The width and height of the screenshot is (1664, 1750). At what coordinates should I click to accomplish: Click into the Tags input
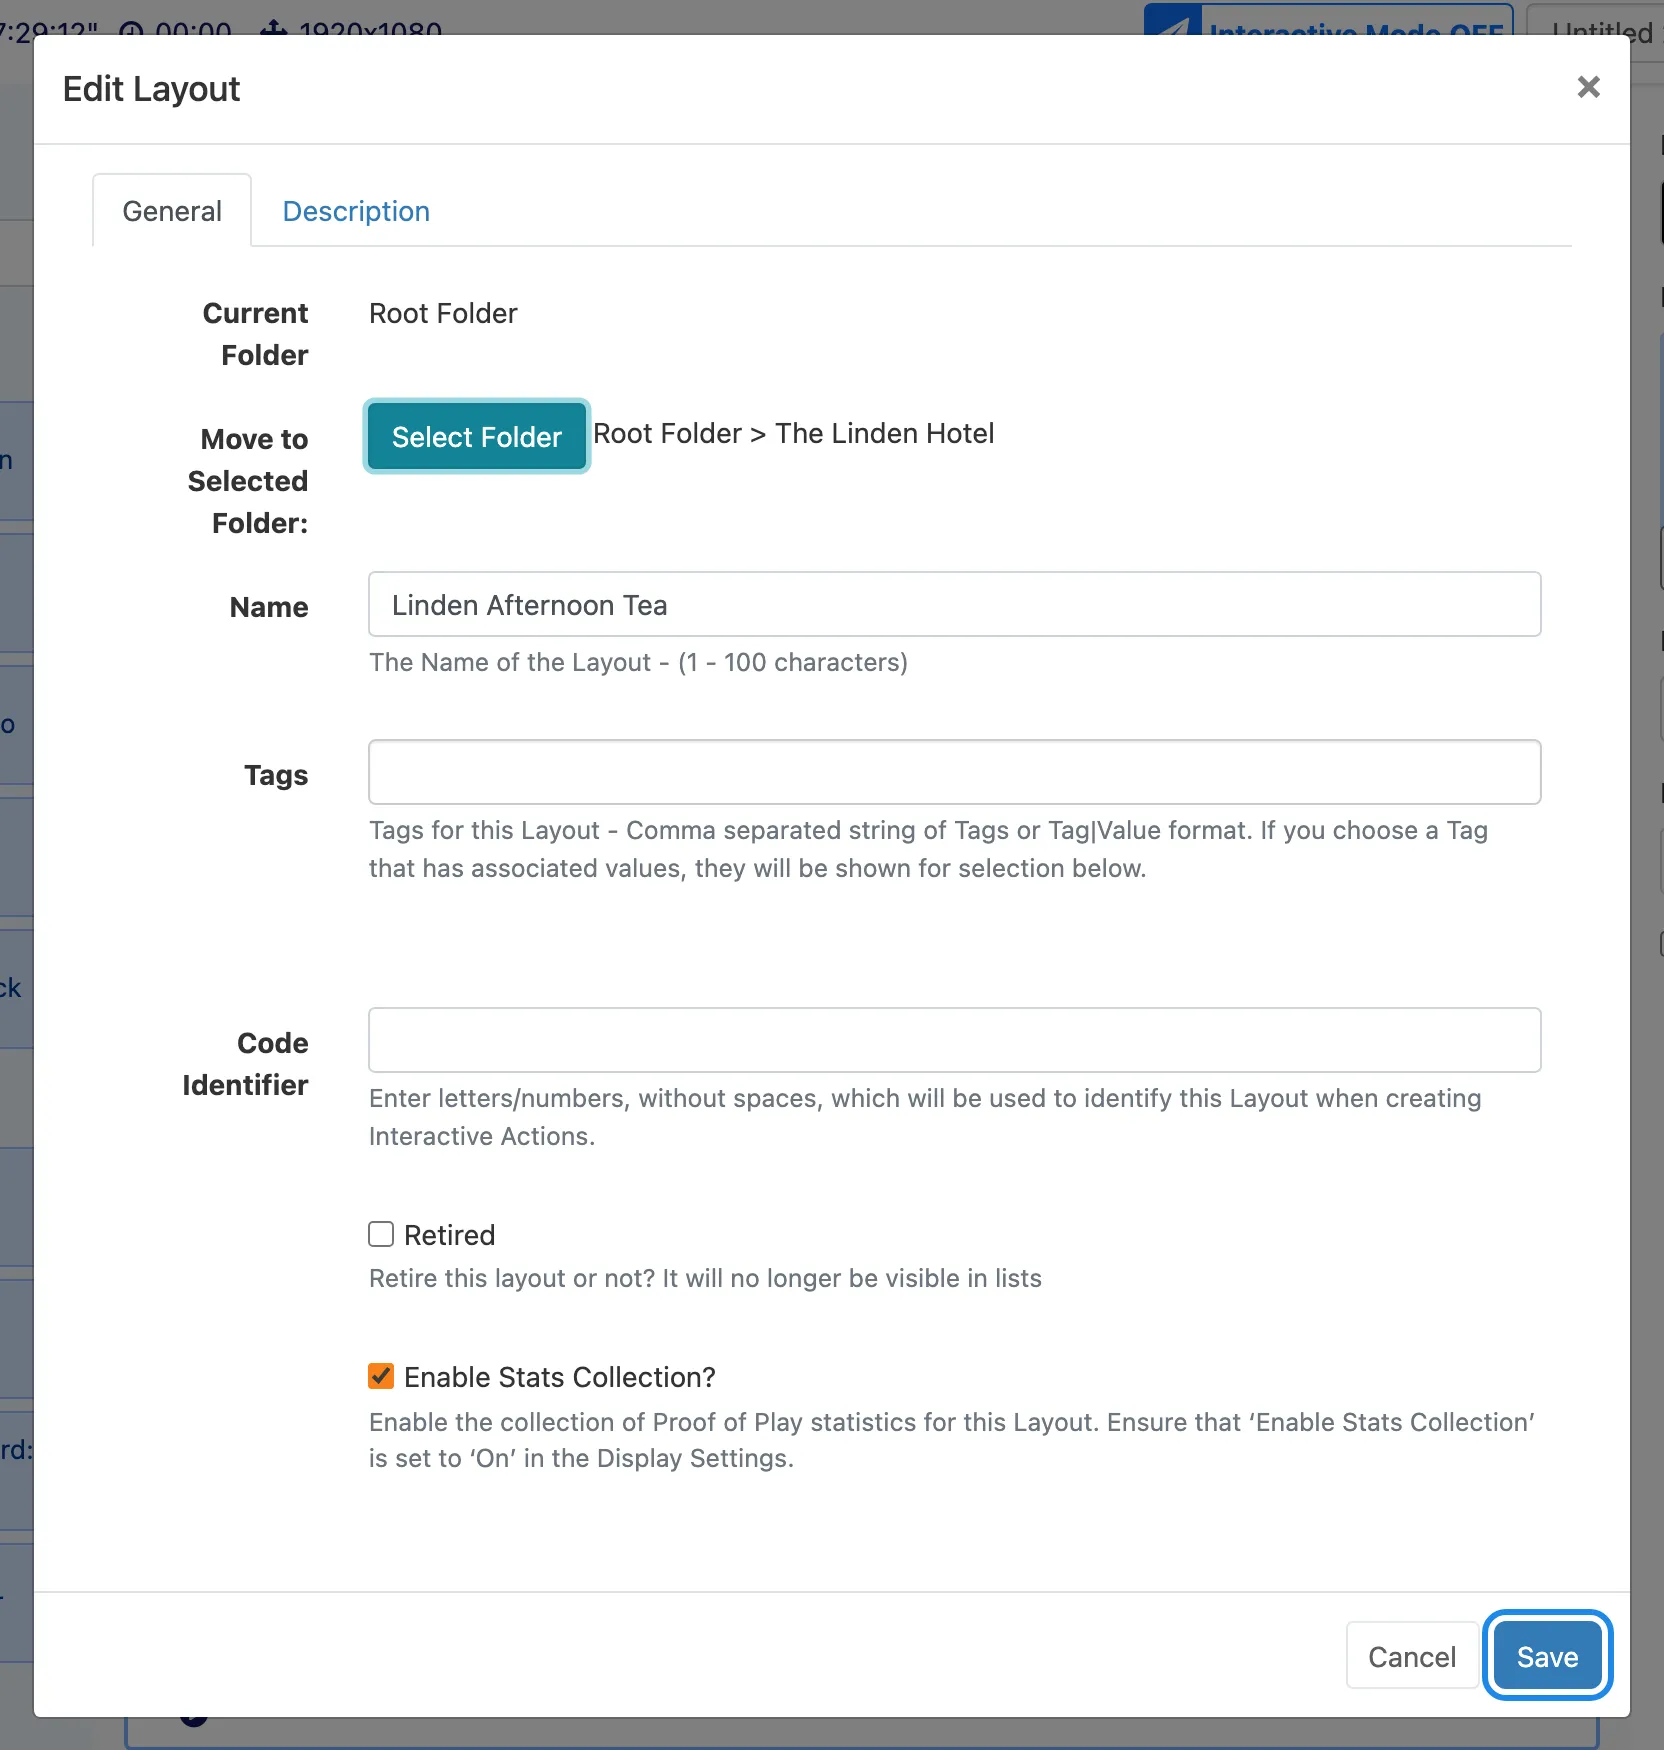(954, 772)
